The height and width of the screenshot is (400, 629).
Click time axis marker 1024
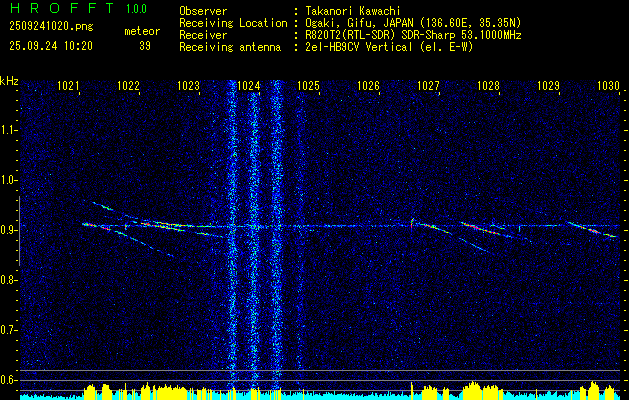249,86
